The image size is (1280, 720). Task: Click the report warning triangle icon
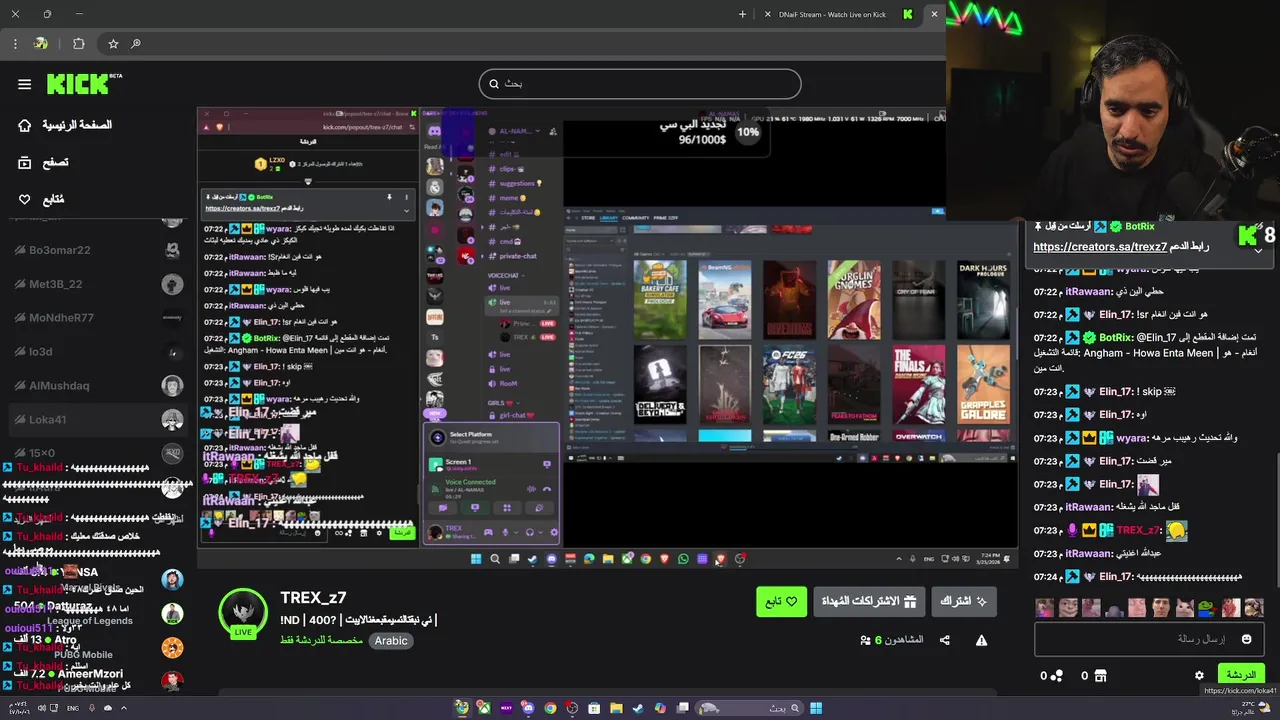tap(981, 640)
